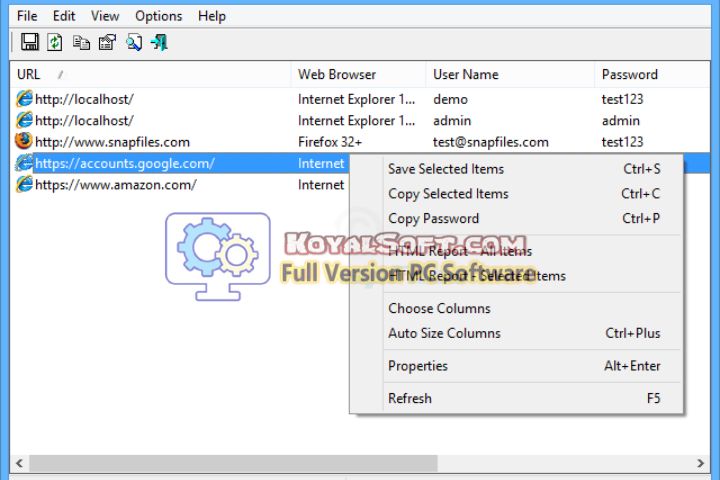This screenshot has height=480, width=720.
Task: Click the Copy Selected Items toolbar icon
Action: [x=81, y=43]
